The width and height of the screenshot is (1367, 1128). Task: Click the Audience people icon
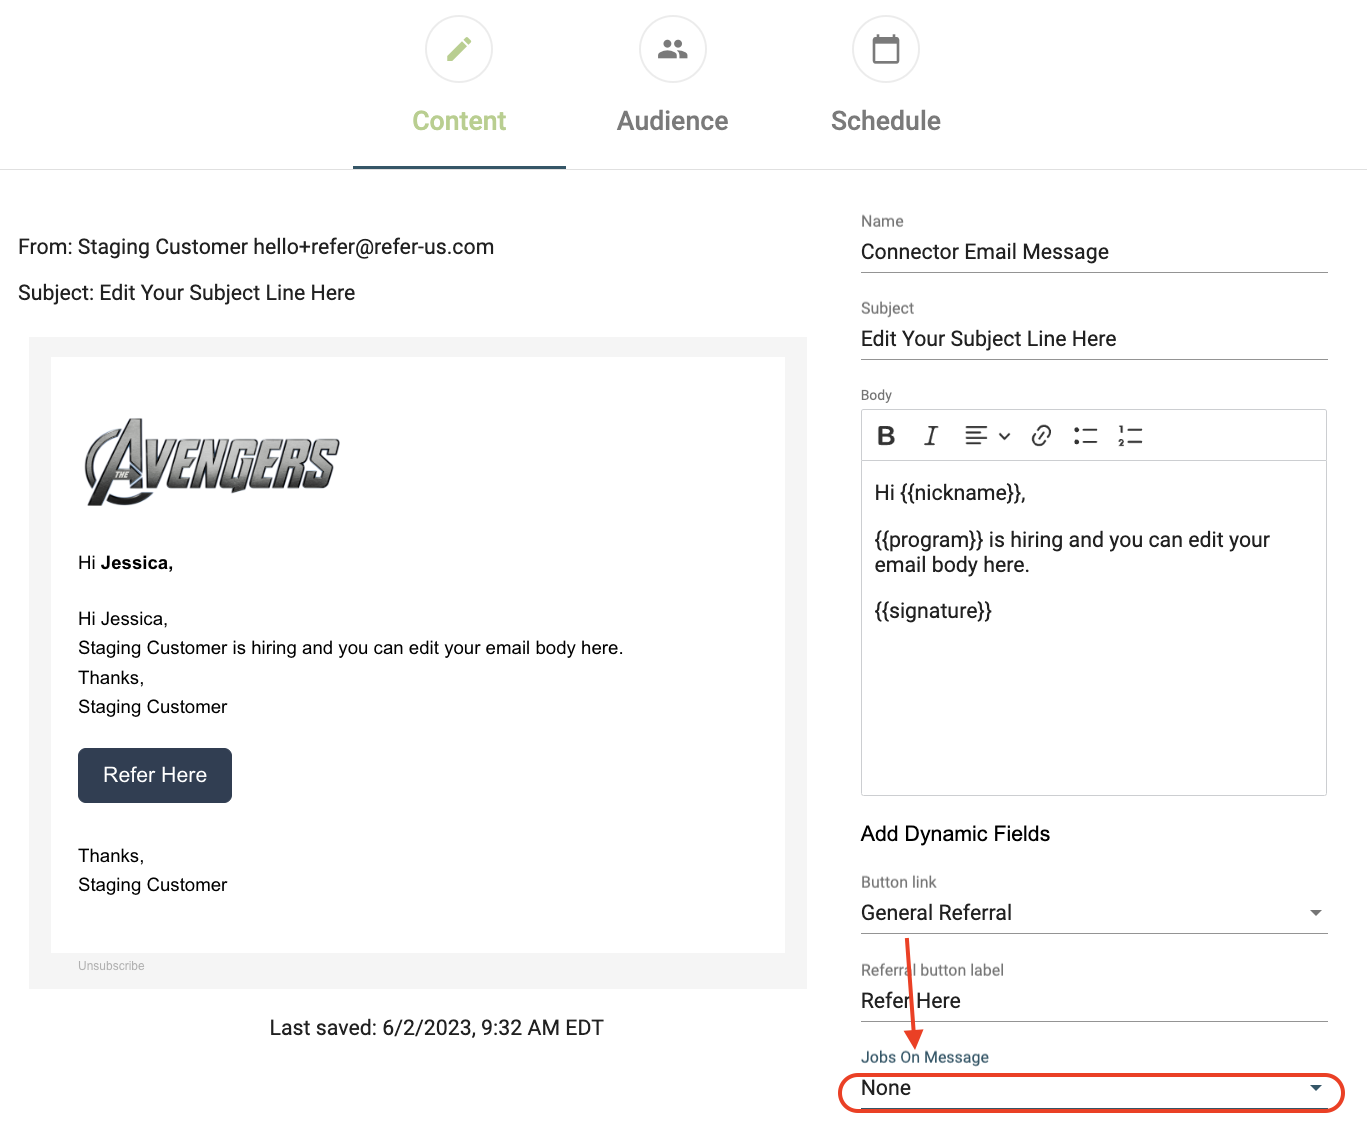673,49
